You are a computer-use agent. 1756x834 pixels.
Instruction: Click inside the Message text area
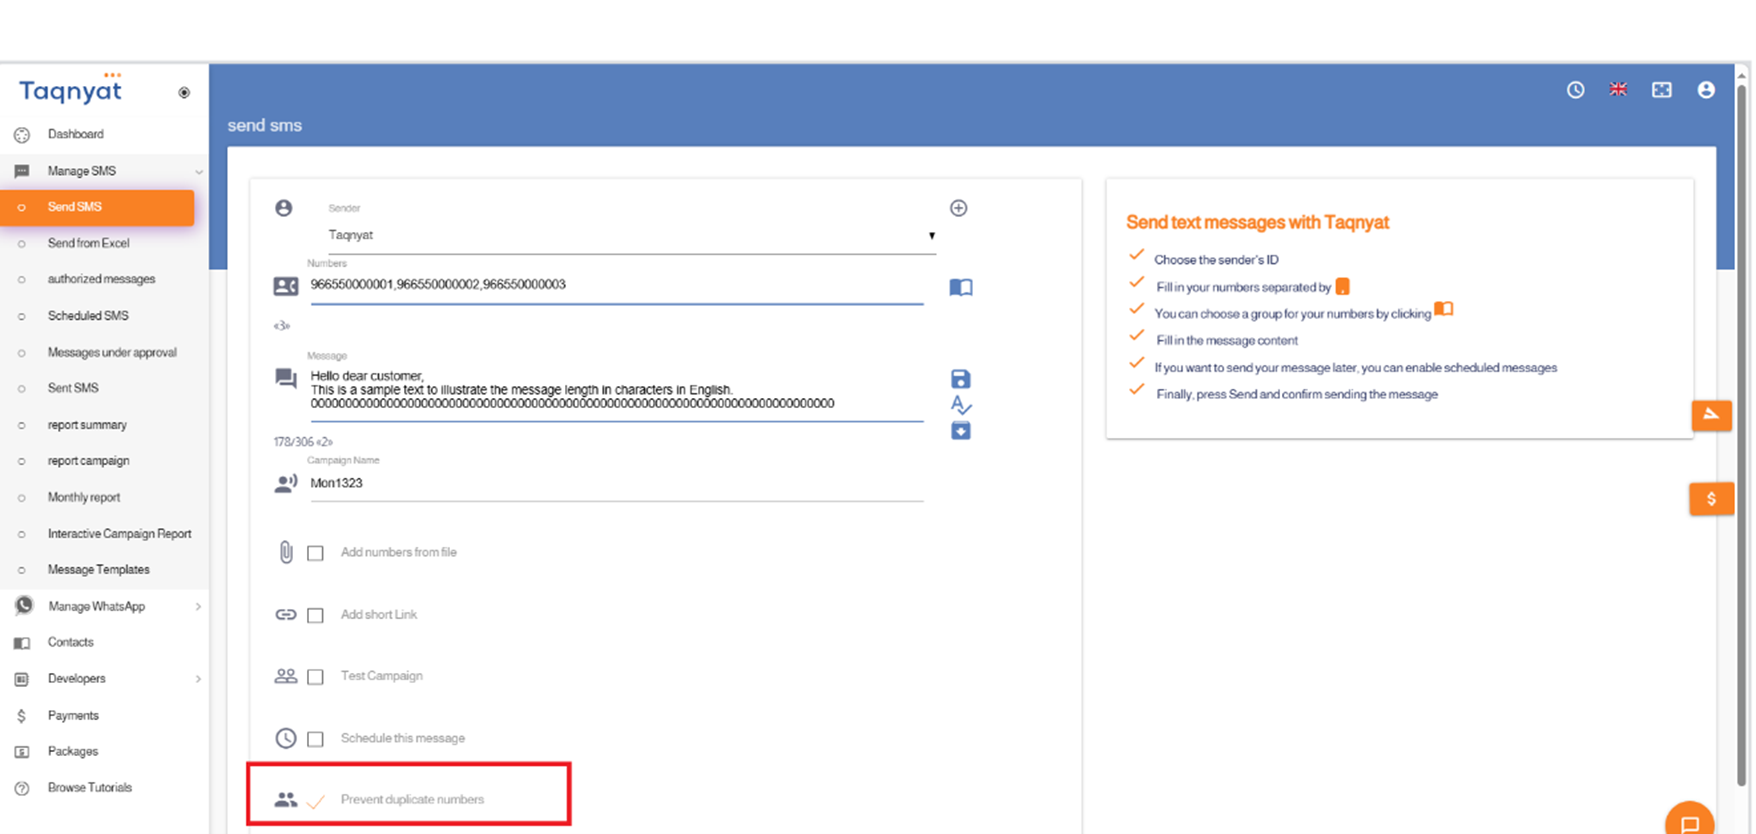coord(616,391)
